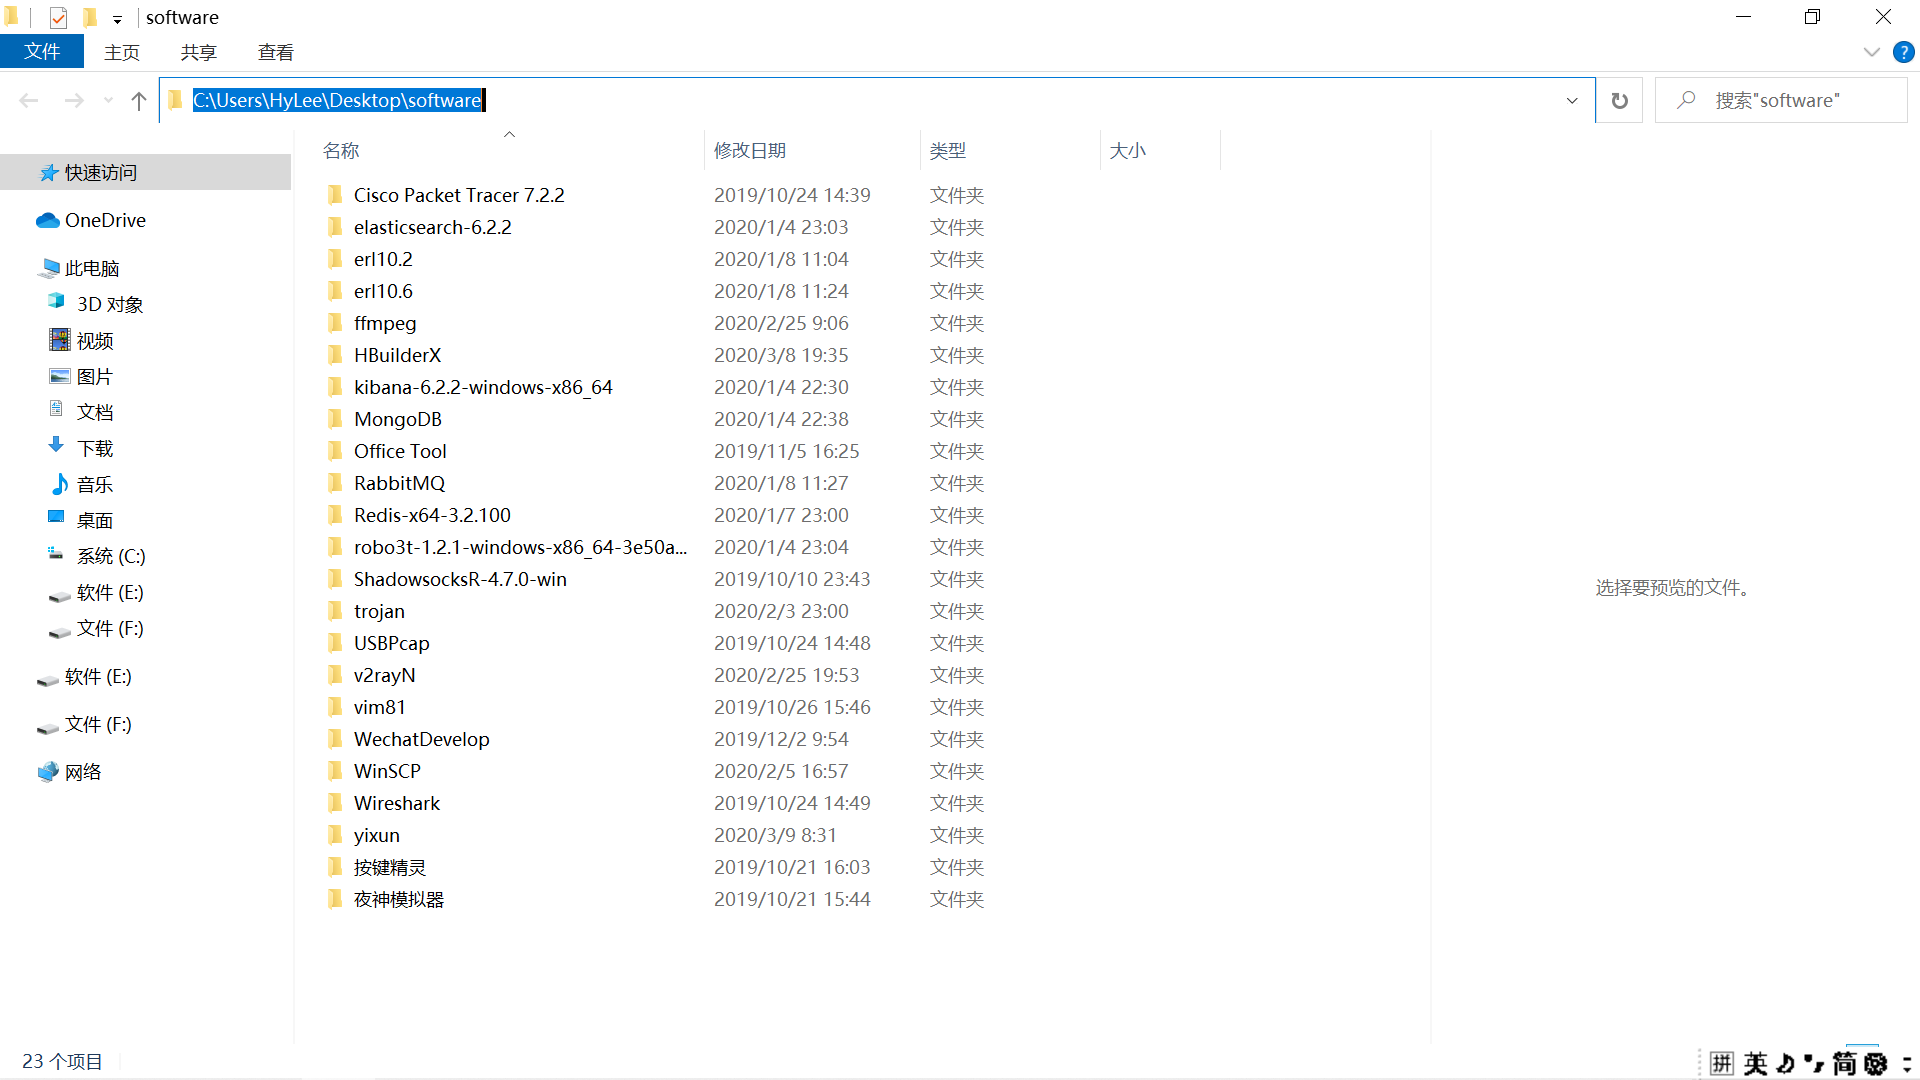
Task: Sort by the 名称 column header
Action: (341, 150)
